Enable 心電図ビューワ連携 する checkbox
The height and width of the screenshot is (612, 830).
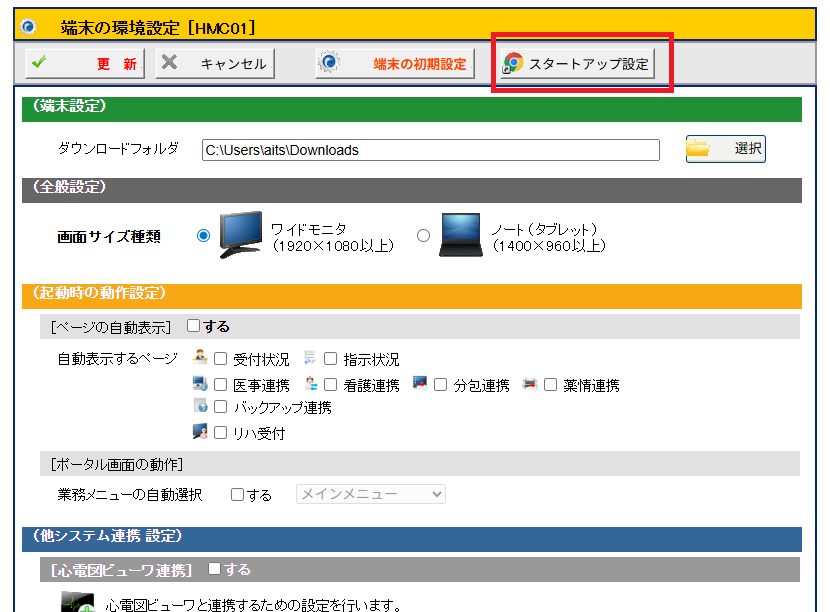[214, 569]
